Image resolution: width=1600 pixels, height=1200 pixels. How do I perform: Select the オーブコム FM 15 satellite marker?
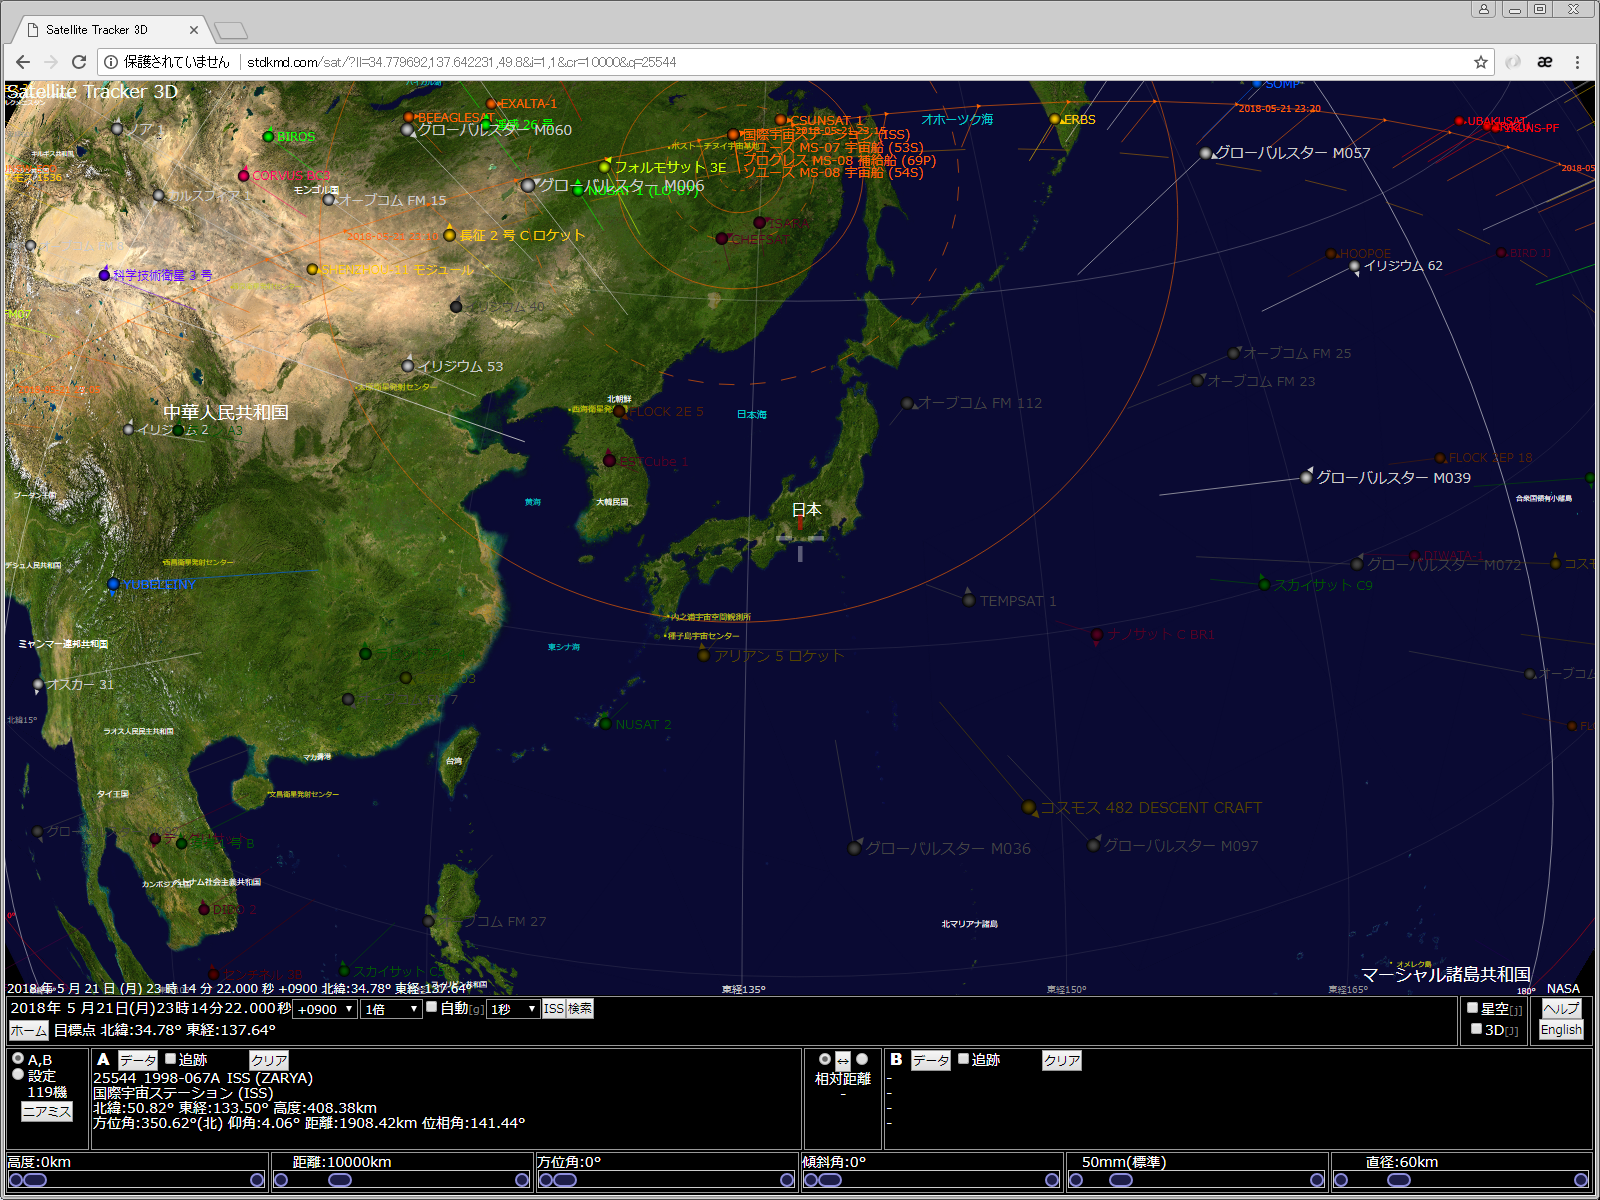coord(328,200)
